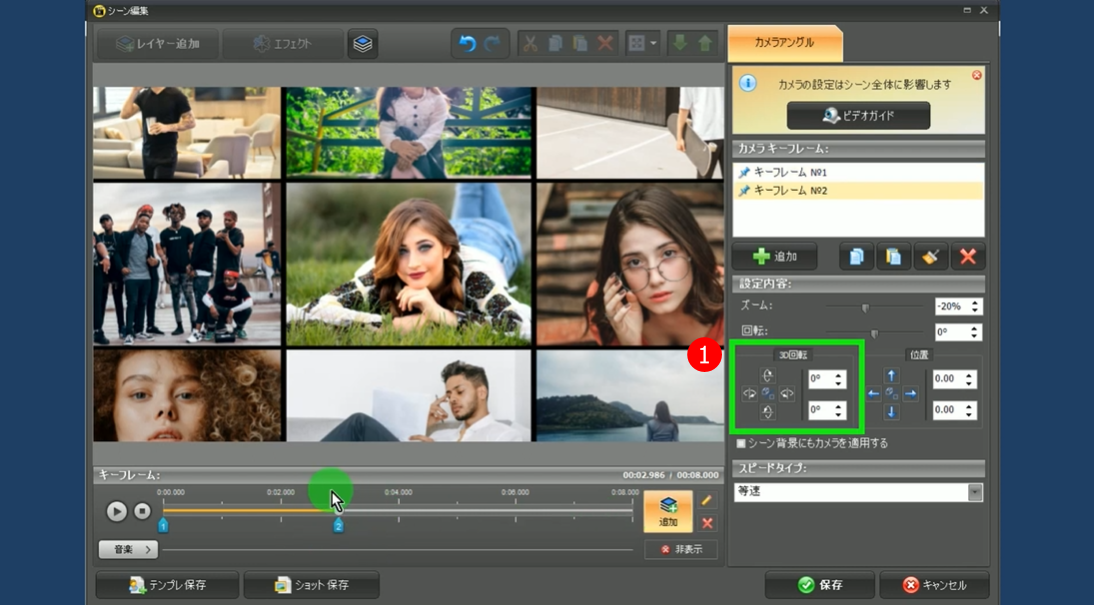This screenshot has width=1094, height=605.
Task: Open the スピードタイプ dropdown showing 等速
Action: click(975, 492)
